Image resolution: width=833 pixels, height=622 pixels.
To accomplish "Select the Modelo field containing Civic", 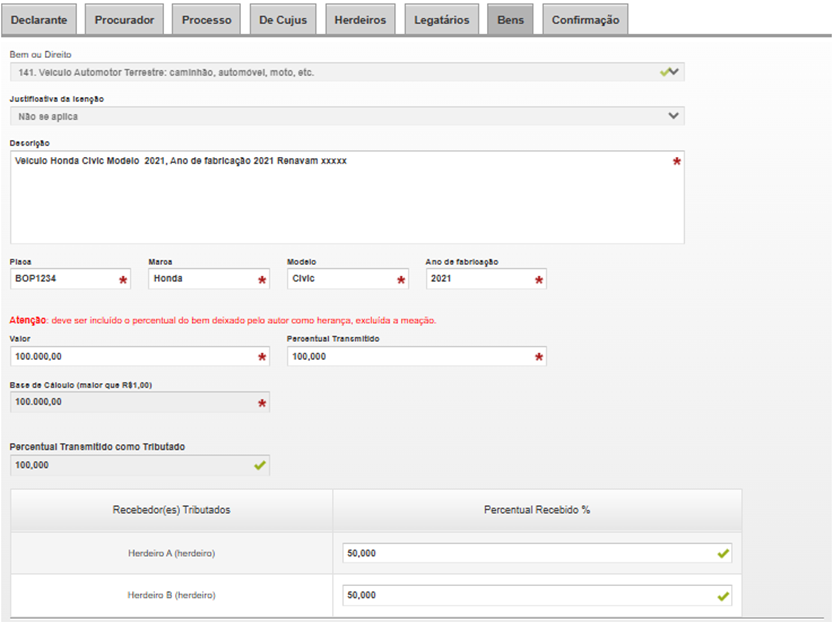I will (340, 280).
